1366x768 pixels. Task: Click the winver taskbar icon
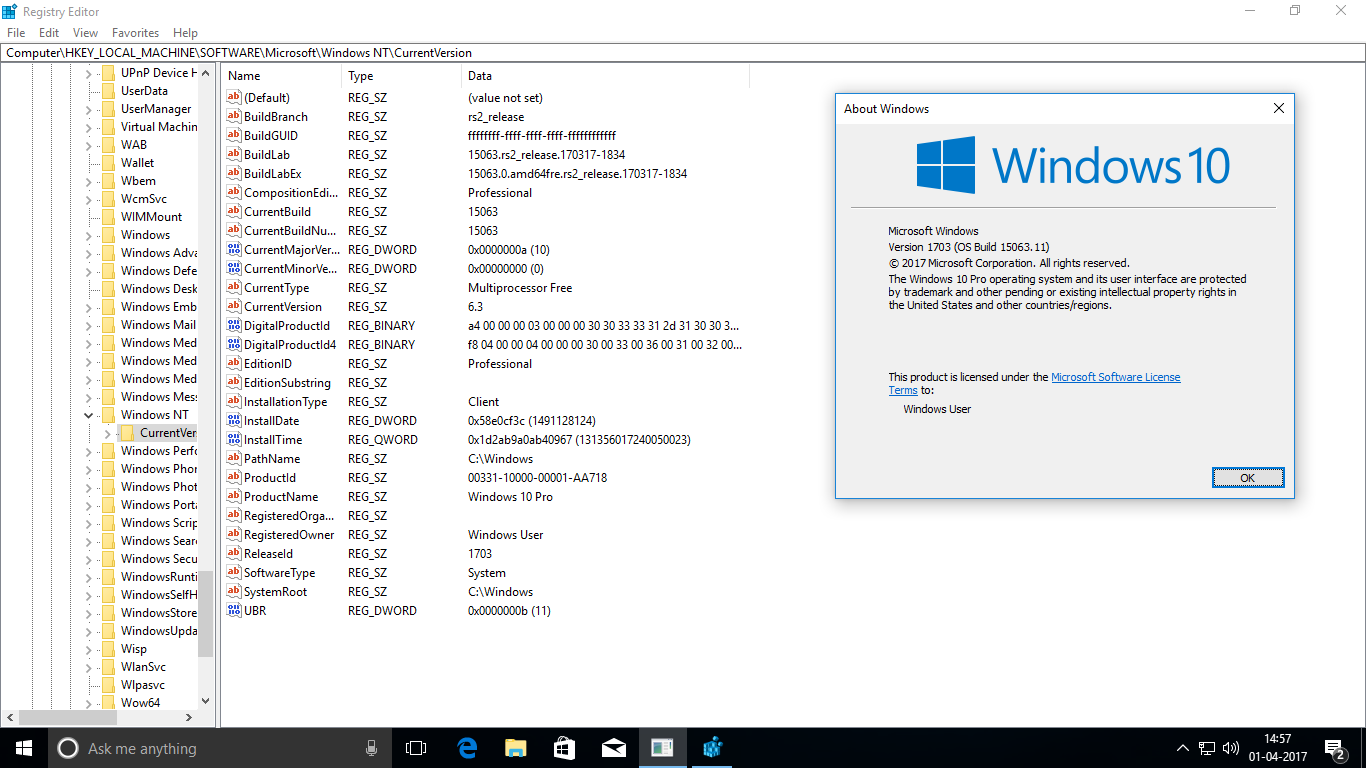(662, 748)
